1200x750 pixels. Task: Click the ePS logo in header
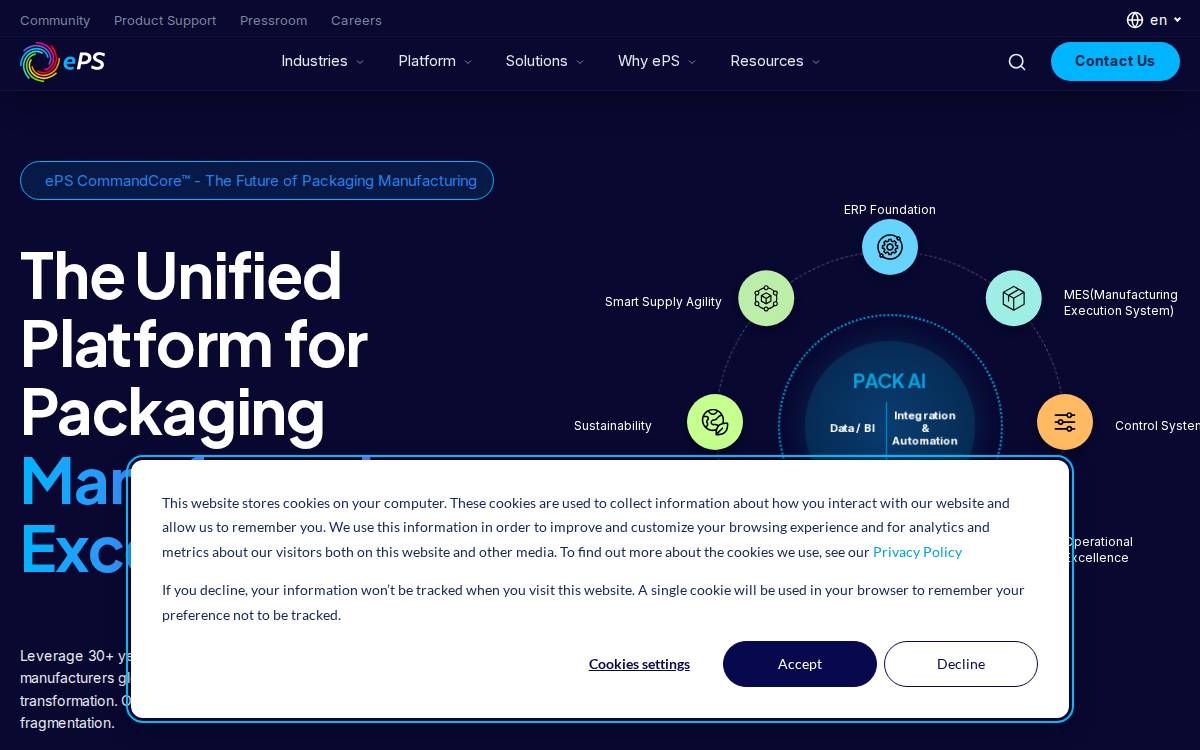62,62
